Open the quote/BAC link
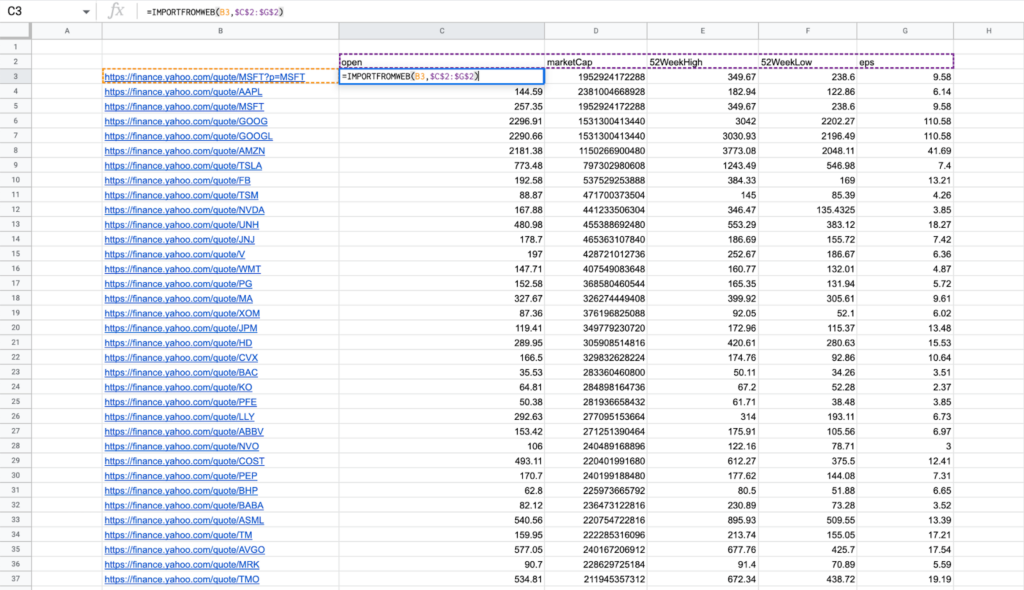Screen dimensions: 1024x590 tap(181, 373)
